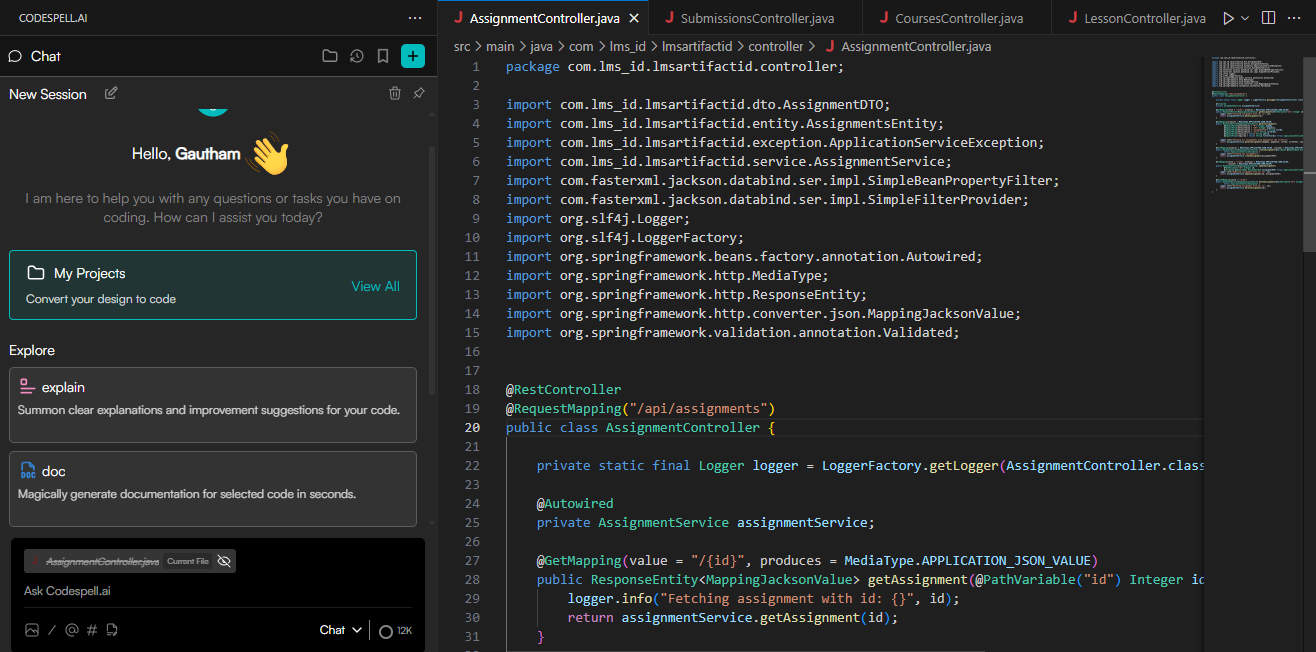1316x652 pixels.
Task: Open chat history clock icon
Action: click(x=357, y=56)
